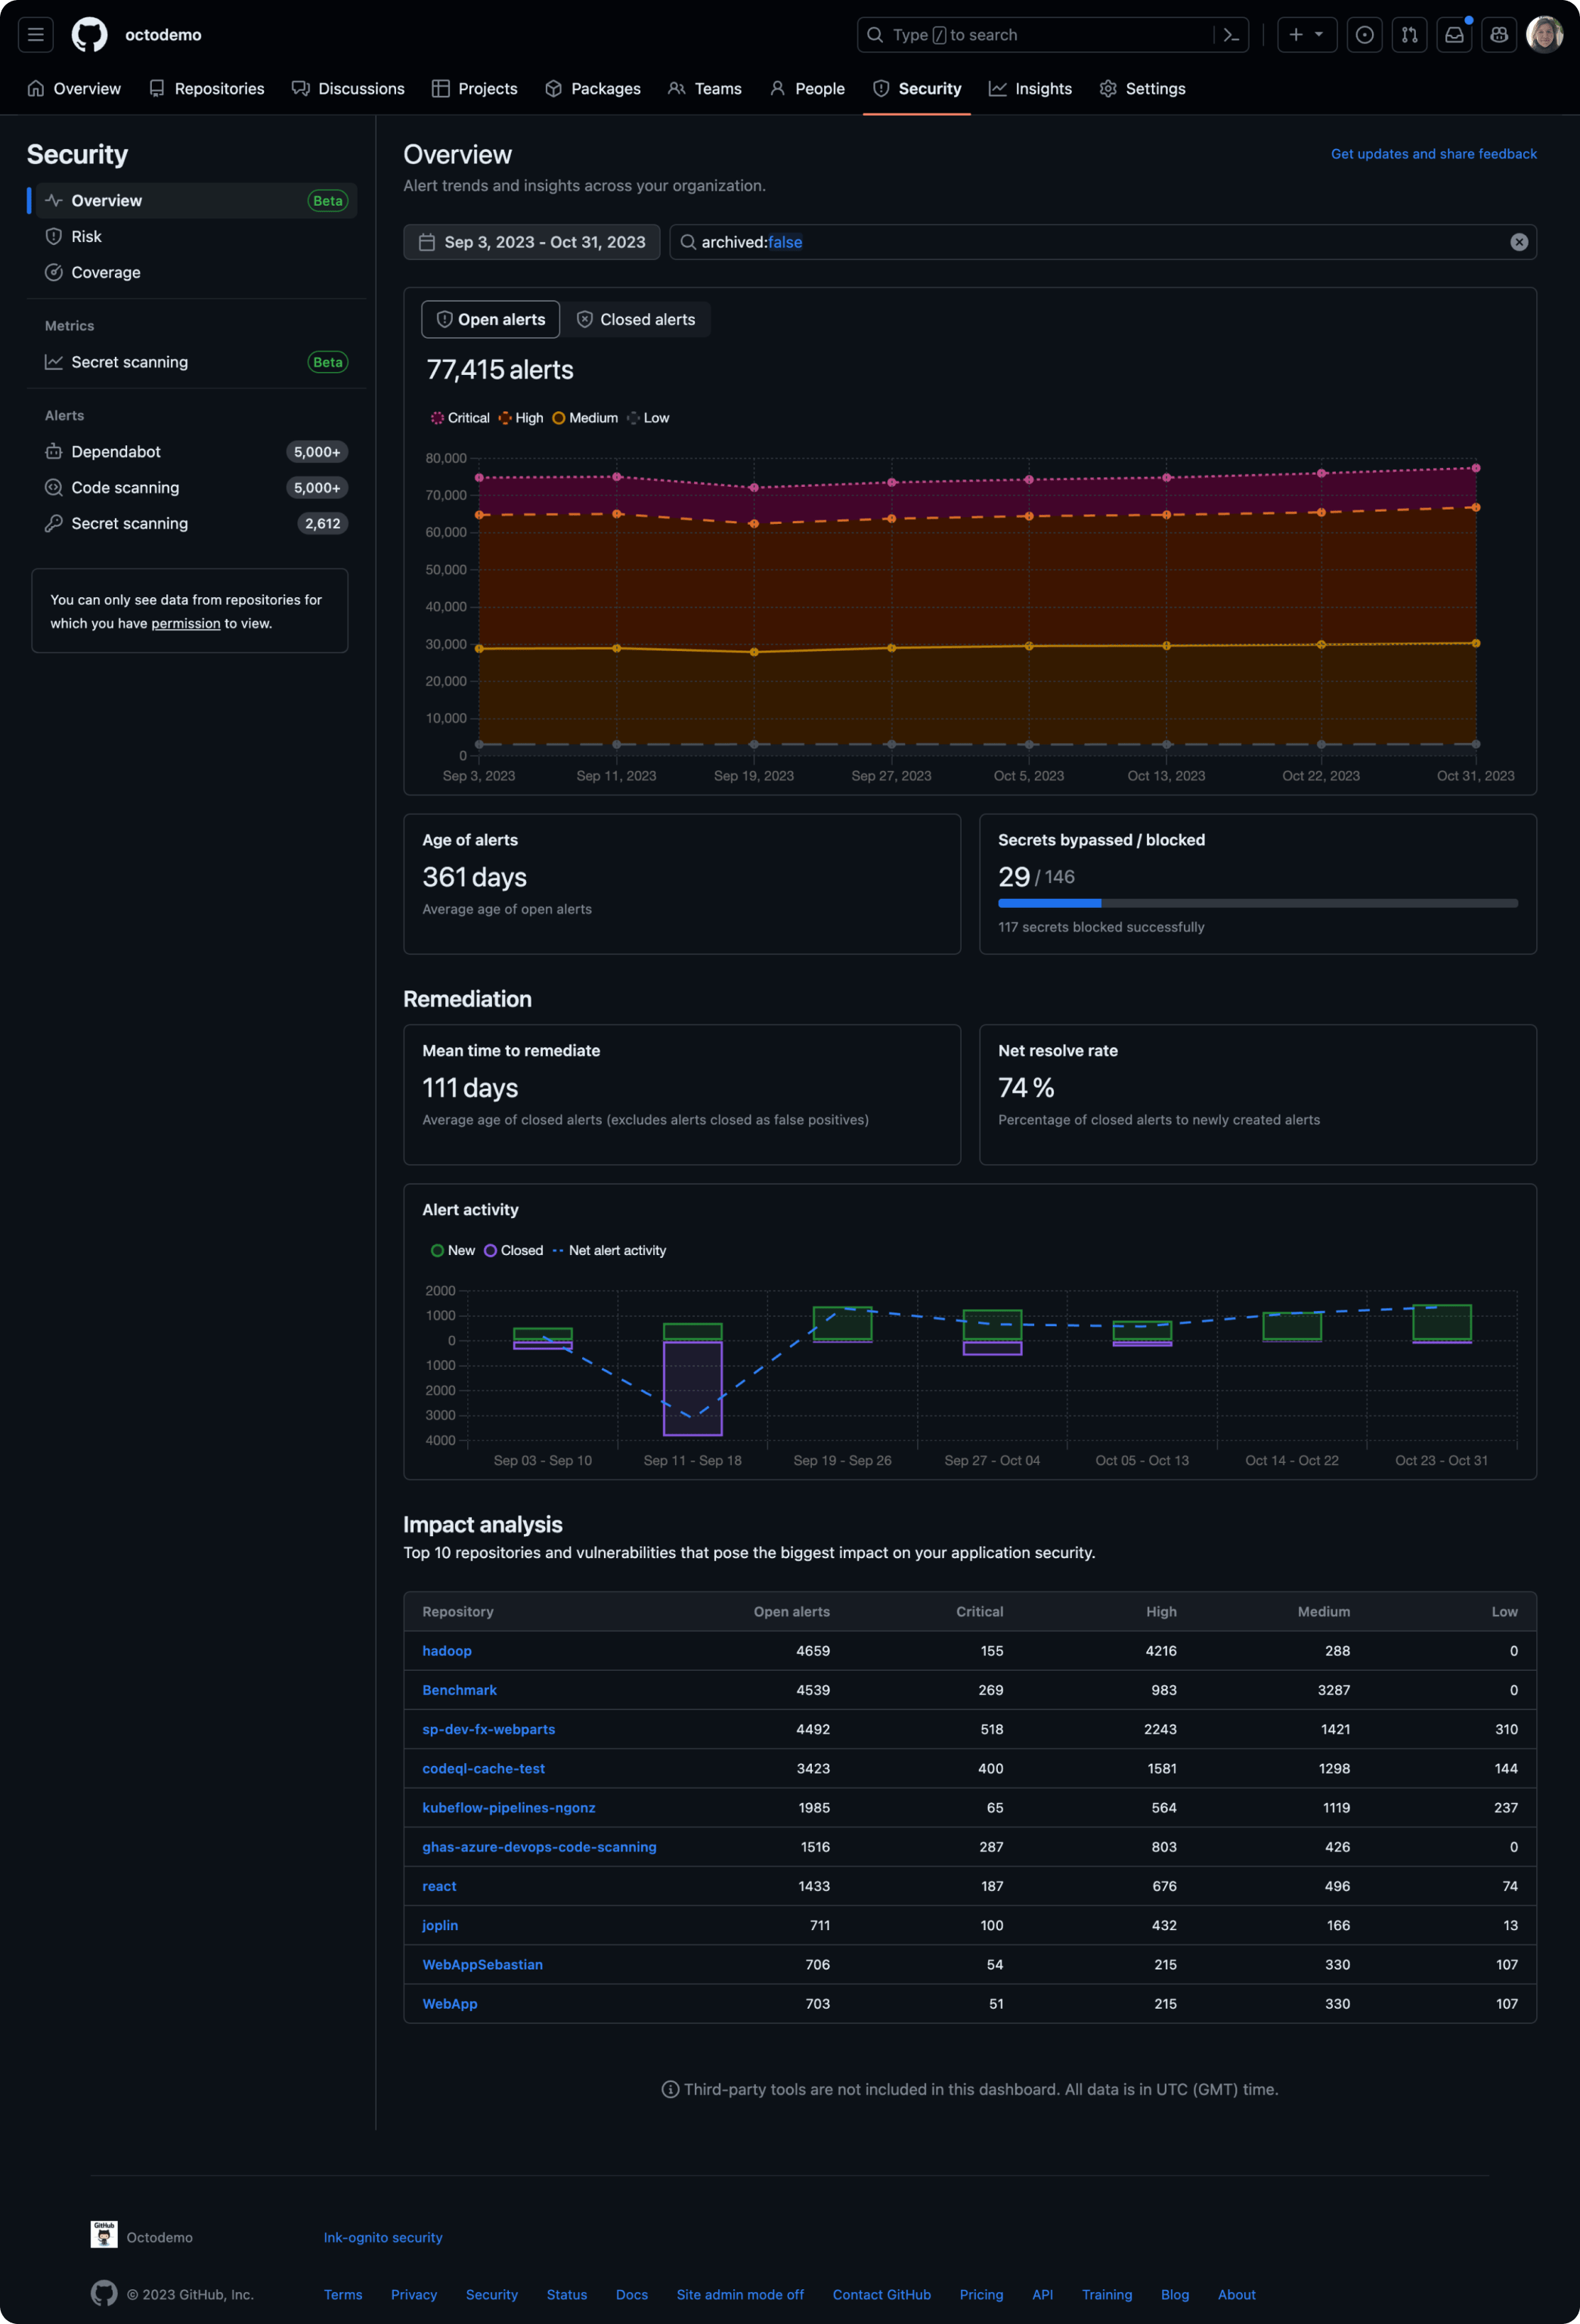Open the Copilot icon in header
This screenshot has height=2324, width=1580.
1500,35
